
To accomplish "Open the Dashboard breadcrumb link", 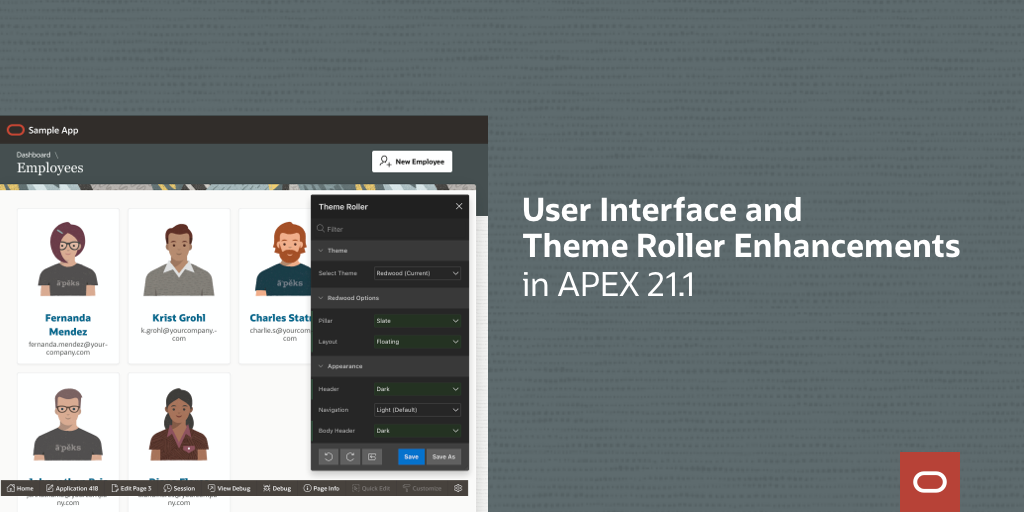I will point(33,155).
